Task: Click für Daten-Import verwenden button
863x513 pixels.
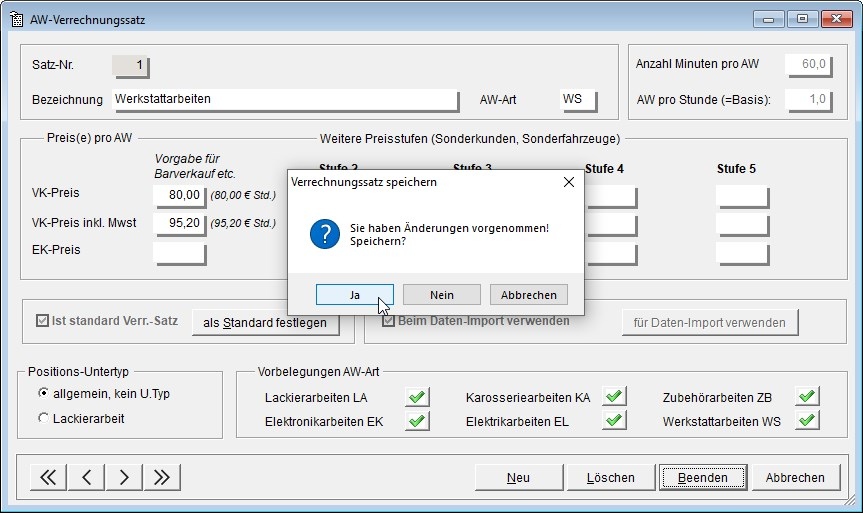Action: click(709, 323)
